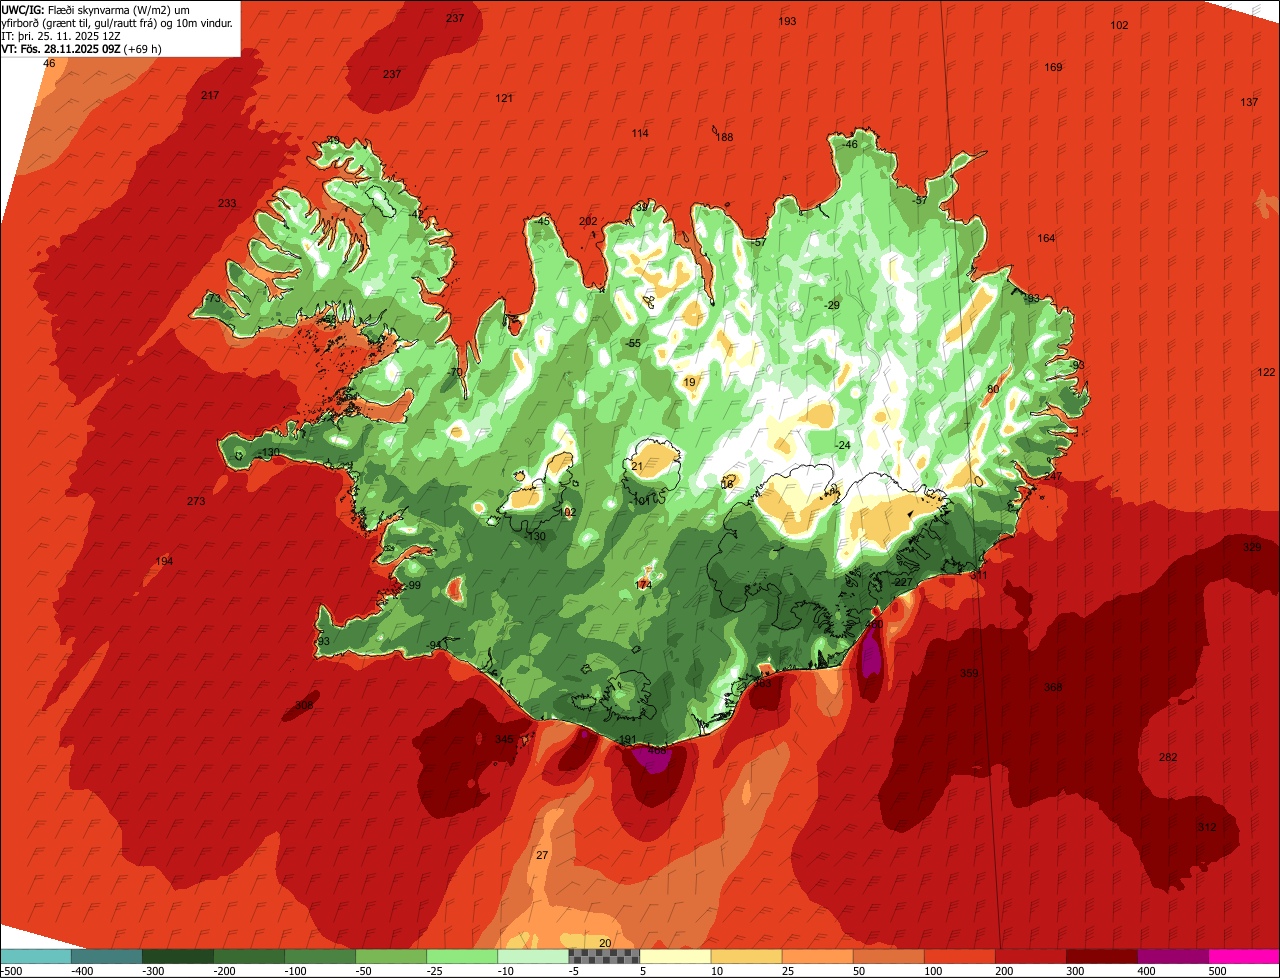Screen dimensions: 1280x978
Task: Click the pale yellow swatch between 5 and 10
Action: (x=675, y=956)
